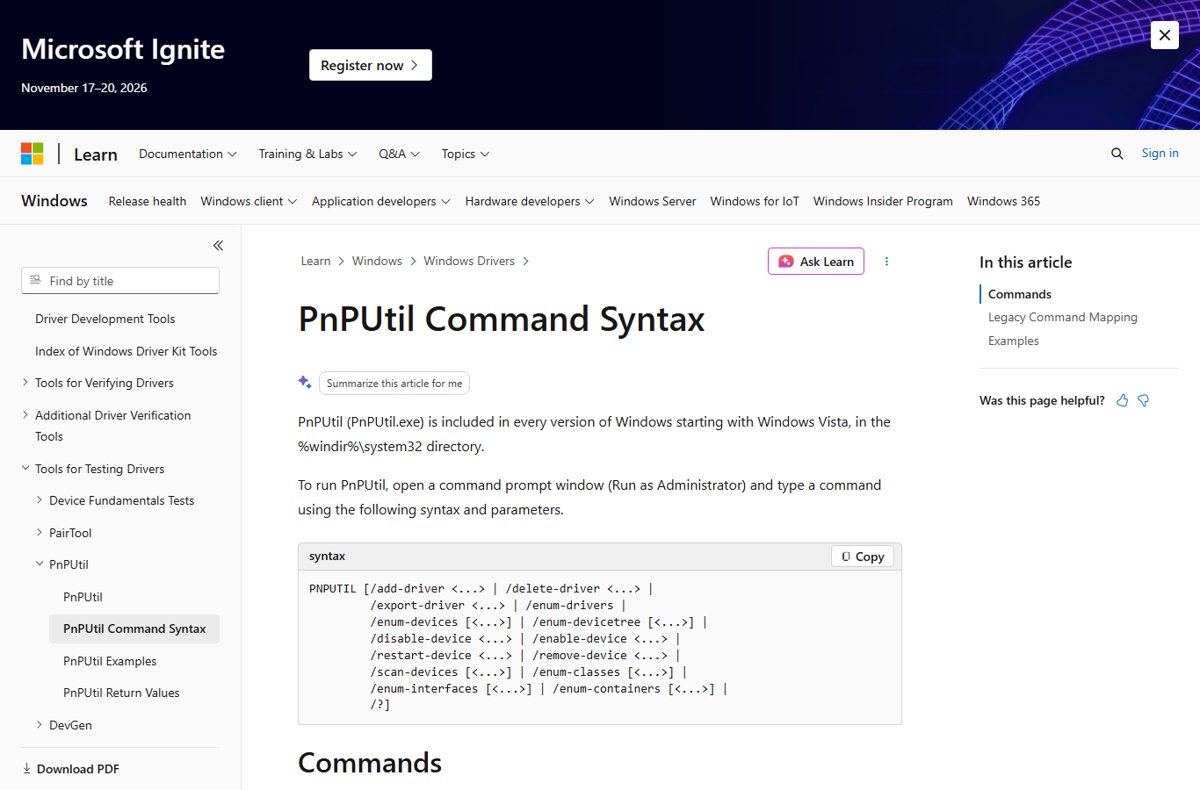Open the Q&A dropdown menu
The image size is (1200, 790).
pos(399,154)
